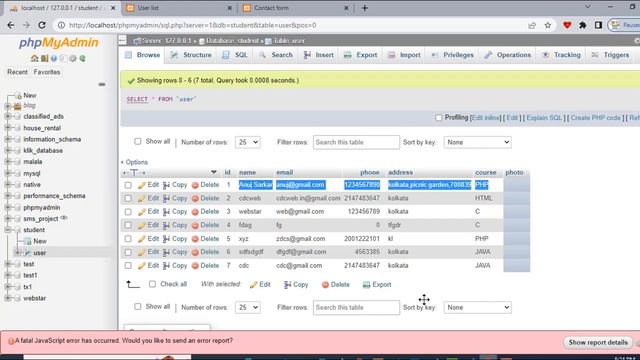Click the browser back arrow
Viewport: 640px width, 360px height.
tap(11, 25)
